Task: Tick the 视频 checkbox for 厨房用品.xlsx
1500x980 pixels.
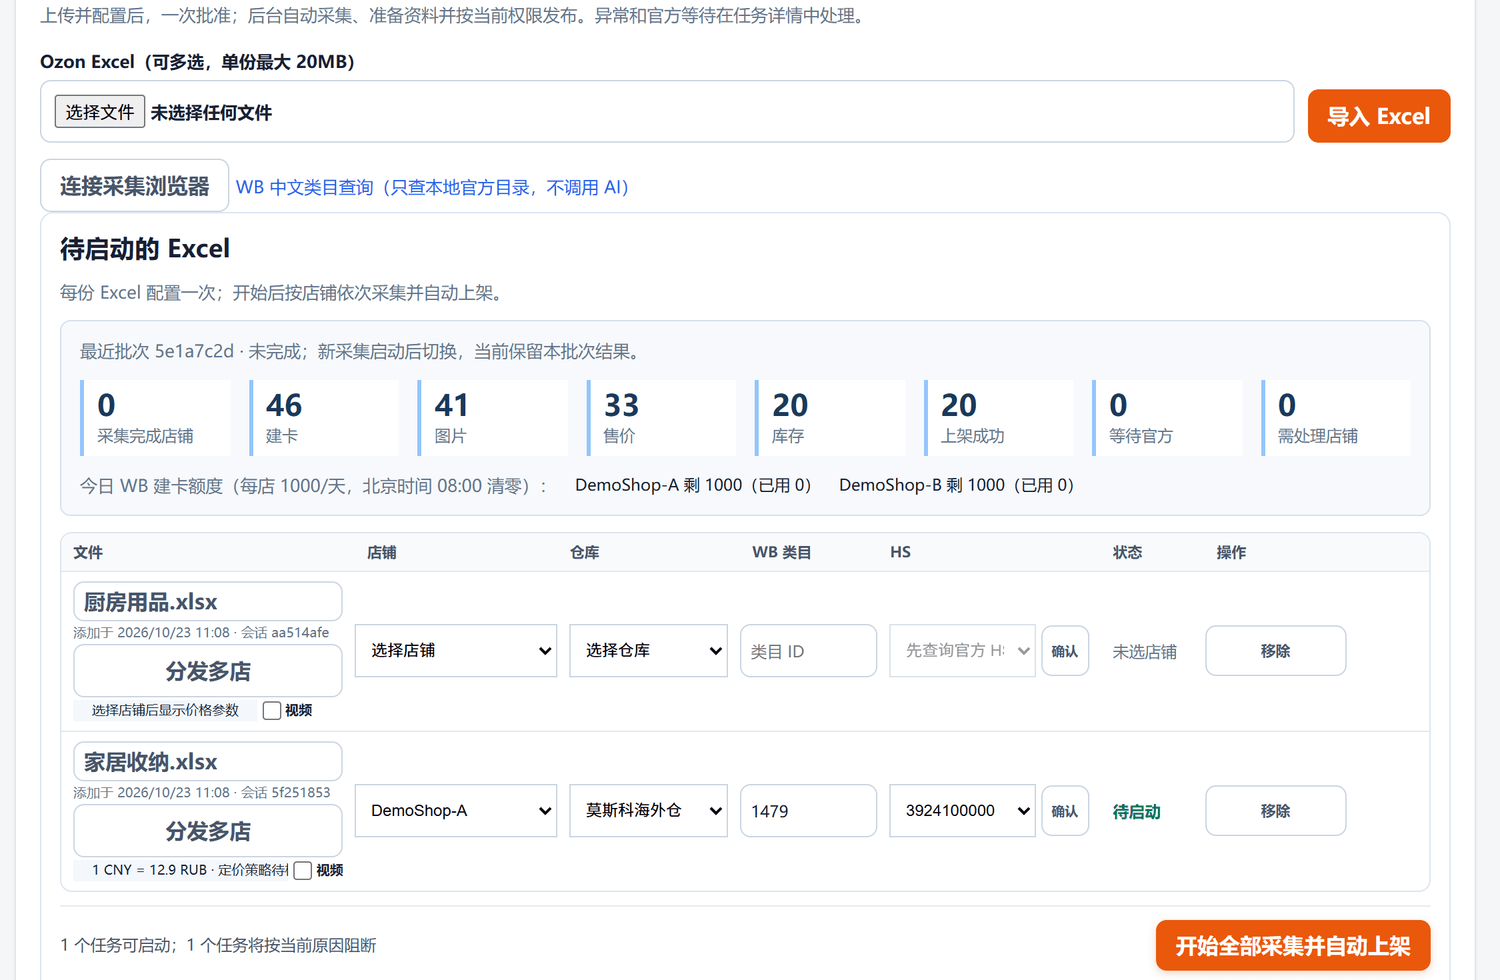Action: (272, 710)
